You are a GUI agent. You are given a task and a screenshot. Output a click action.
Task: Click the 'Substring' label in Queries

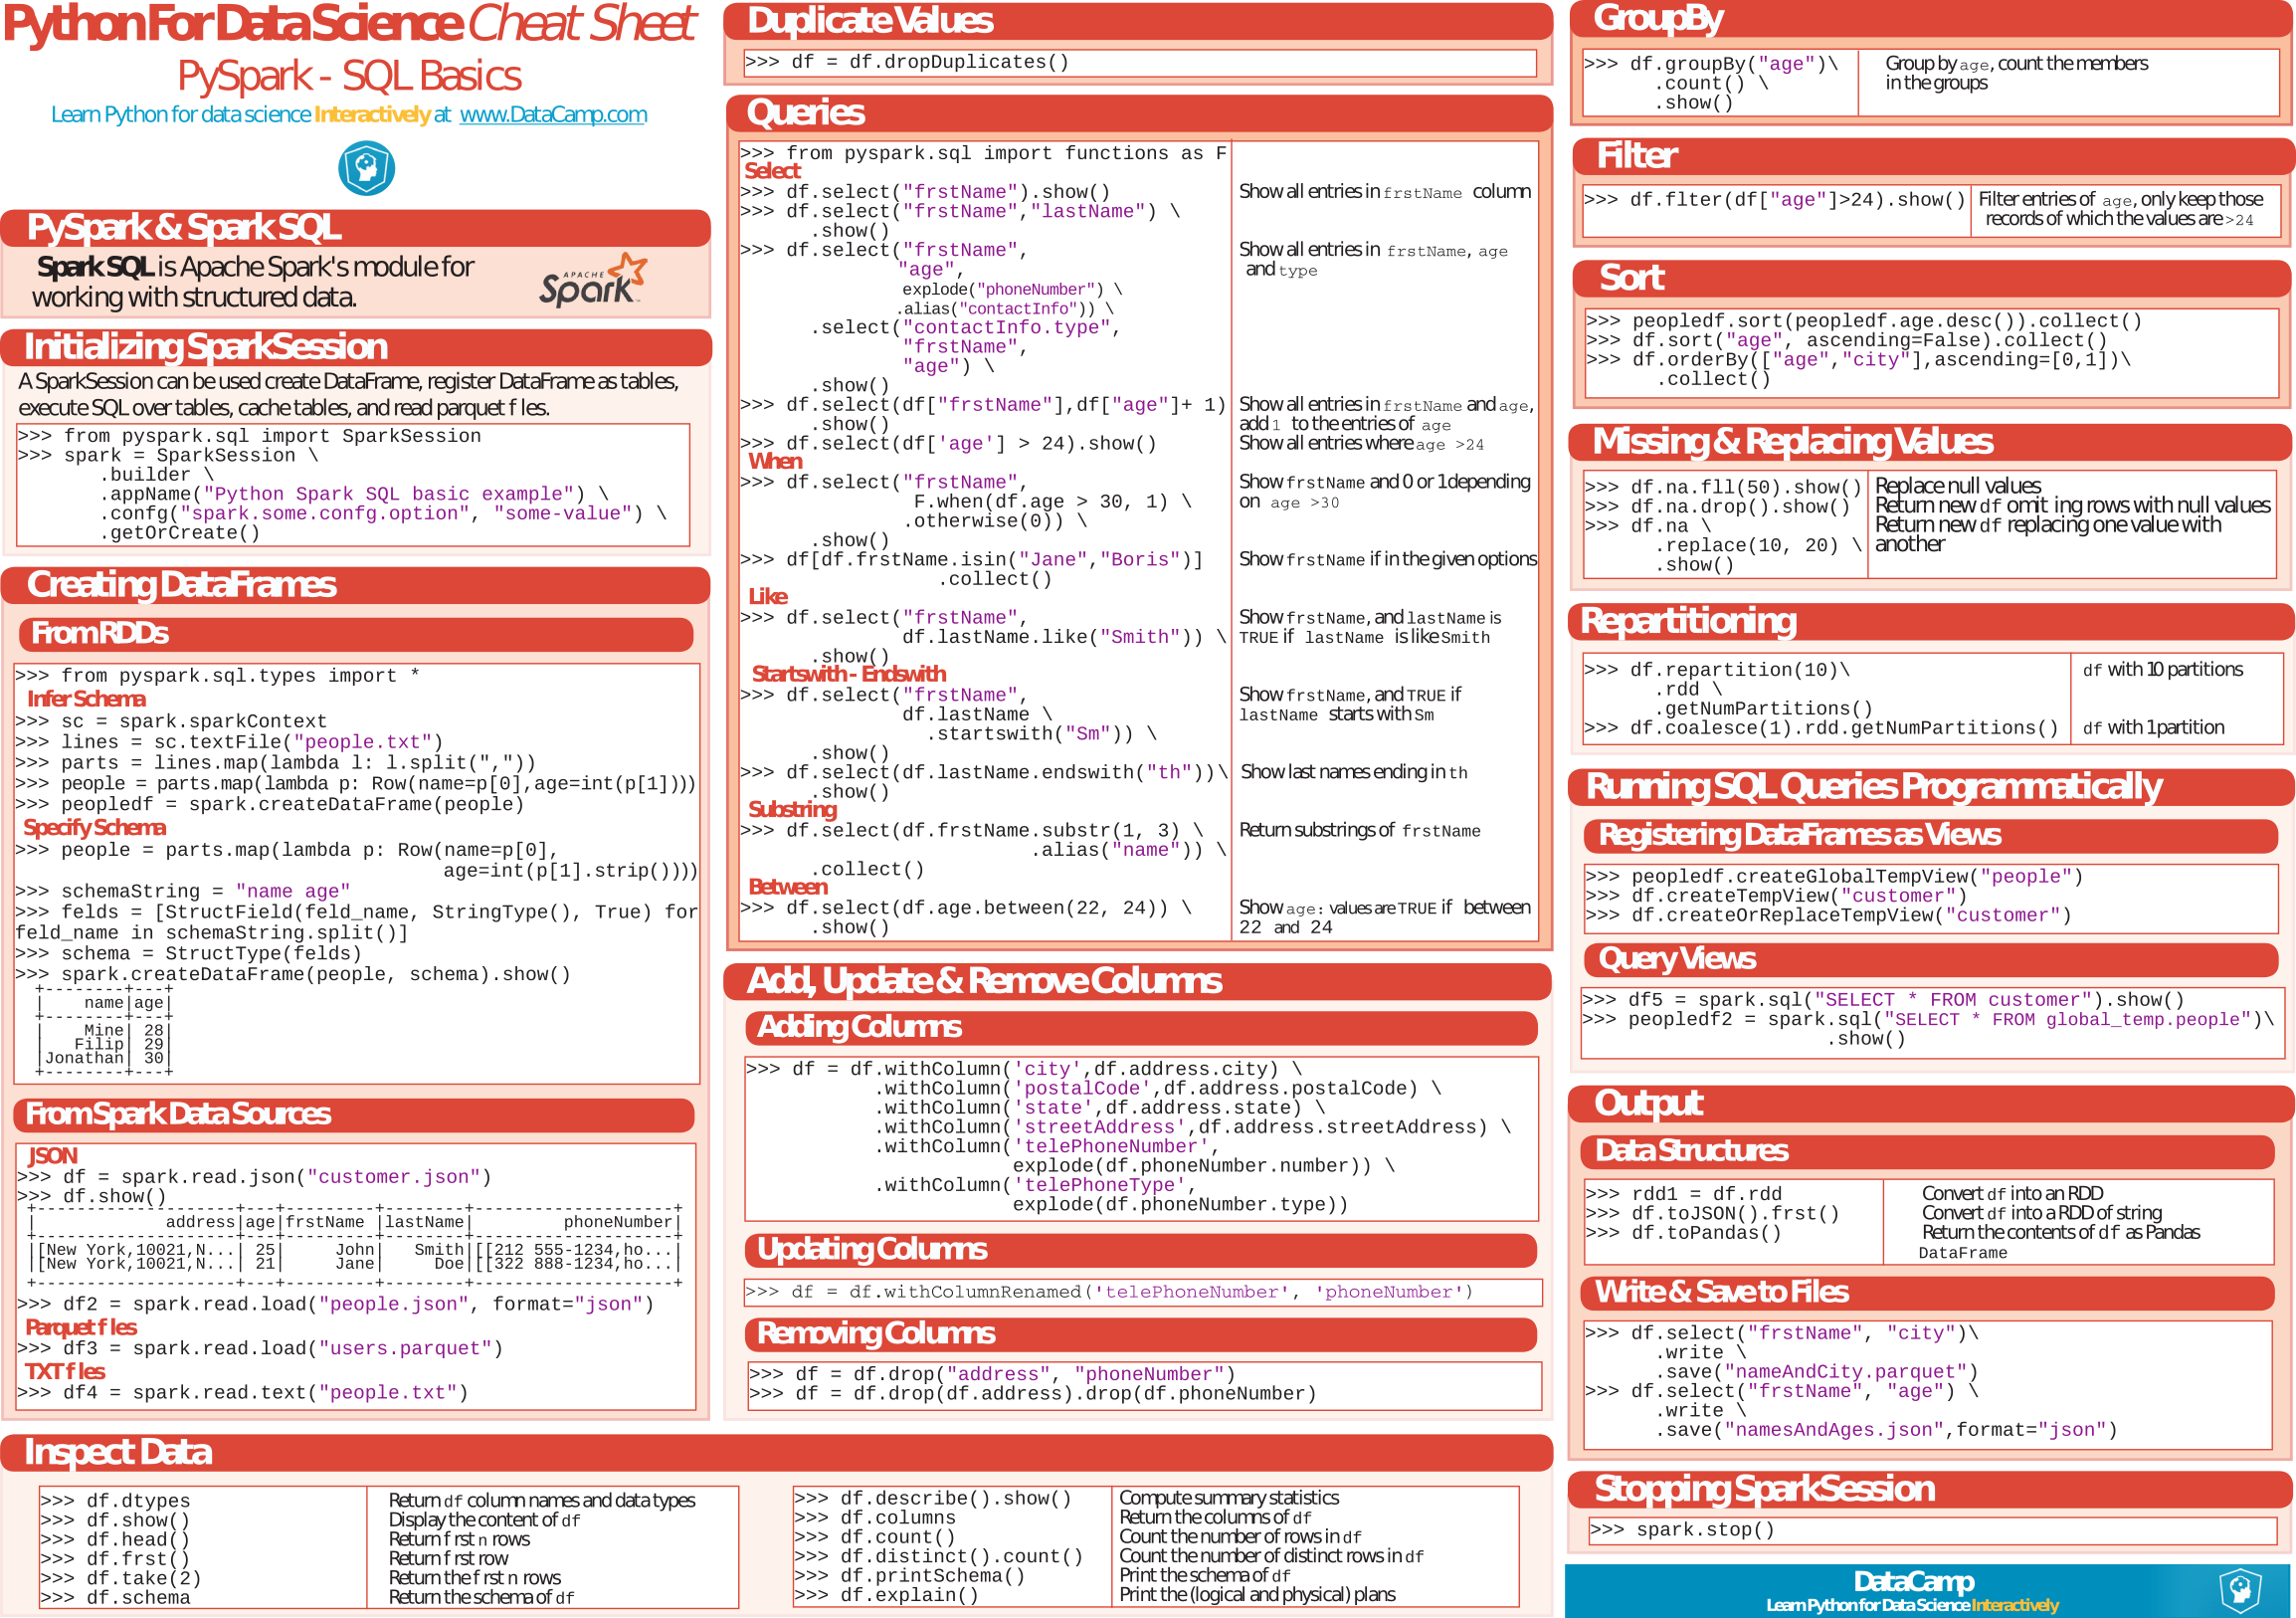pyautogui.click(x=792, y=810)
